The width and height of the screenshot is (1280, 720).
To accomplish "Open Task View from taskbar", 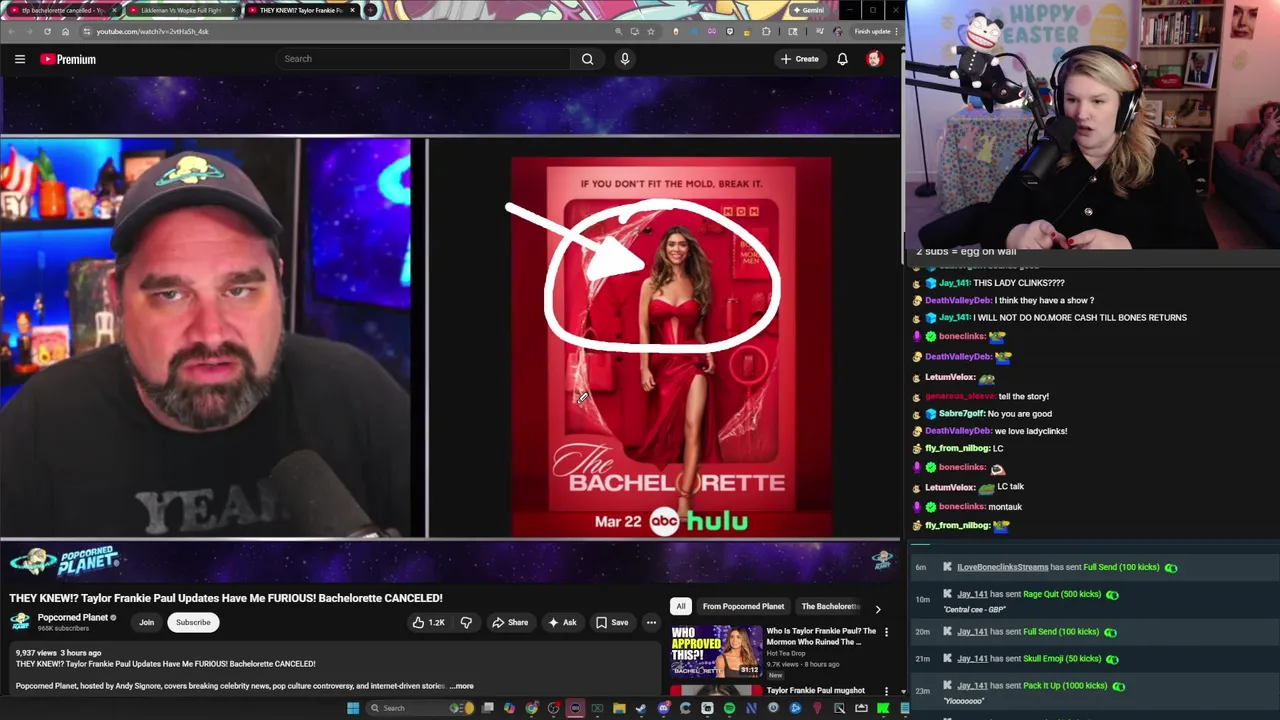I will [x=487, y=708].
